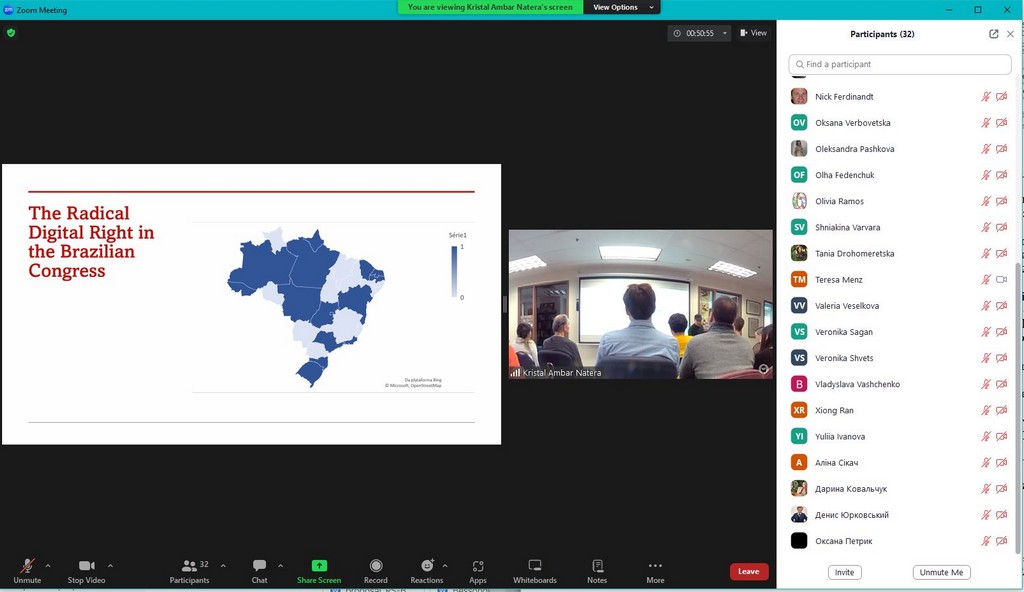1024x592 pixels.
Task: Open the View layout menu
Action: click(754, 33)
